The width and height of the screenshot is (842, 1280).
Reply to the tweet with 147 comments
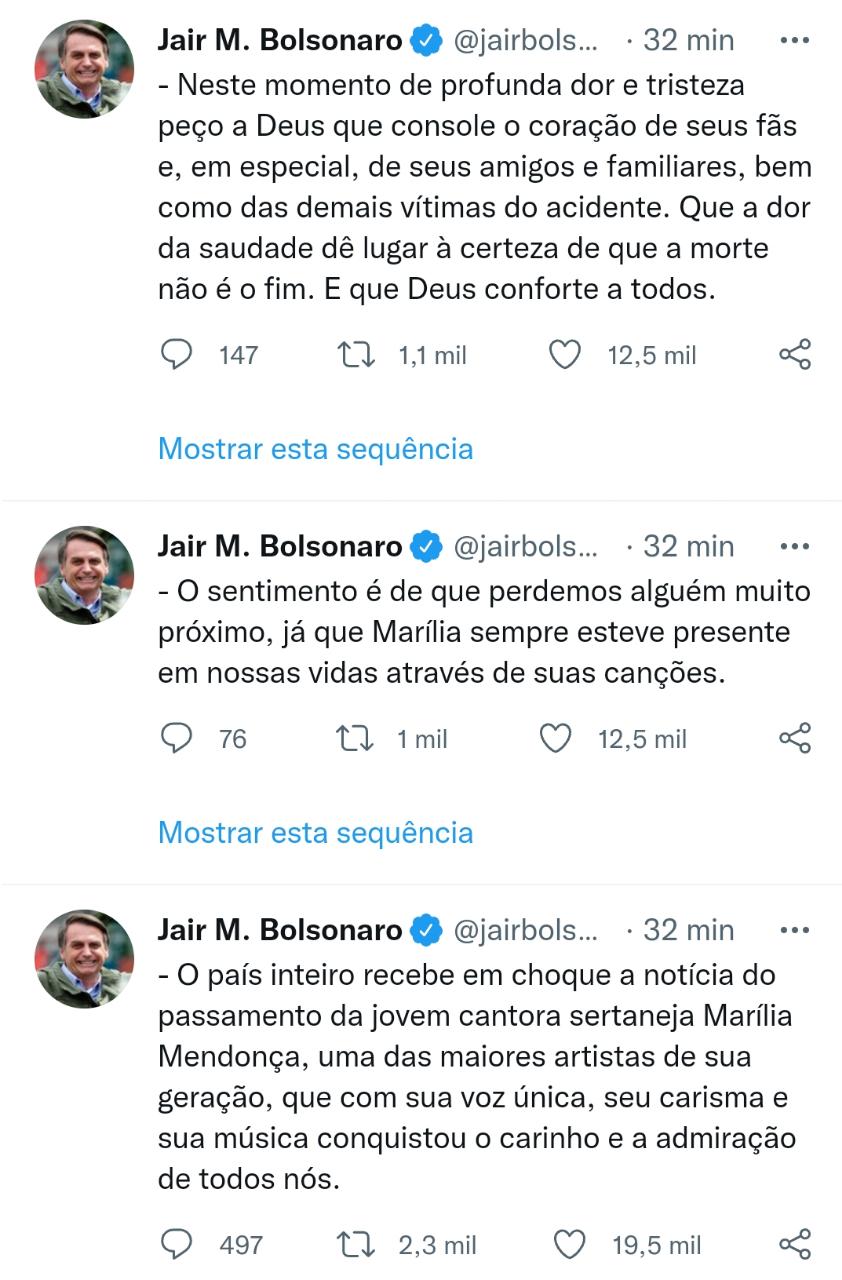coord(177,355)
